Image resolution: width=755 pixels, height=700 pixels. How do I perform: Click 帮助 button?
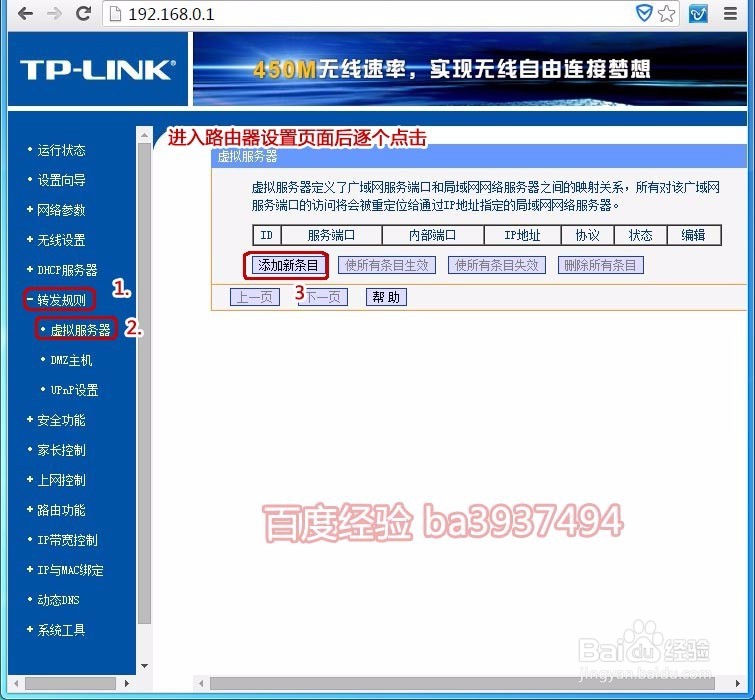pos(386,297)
